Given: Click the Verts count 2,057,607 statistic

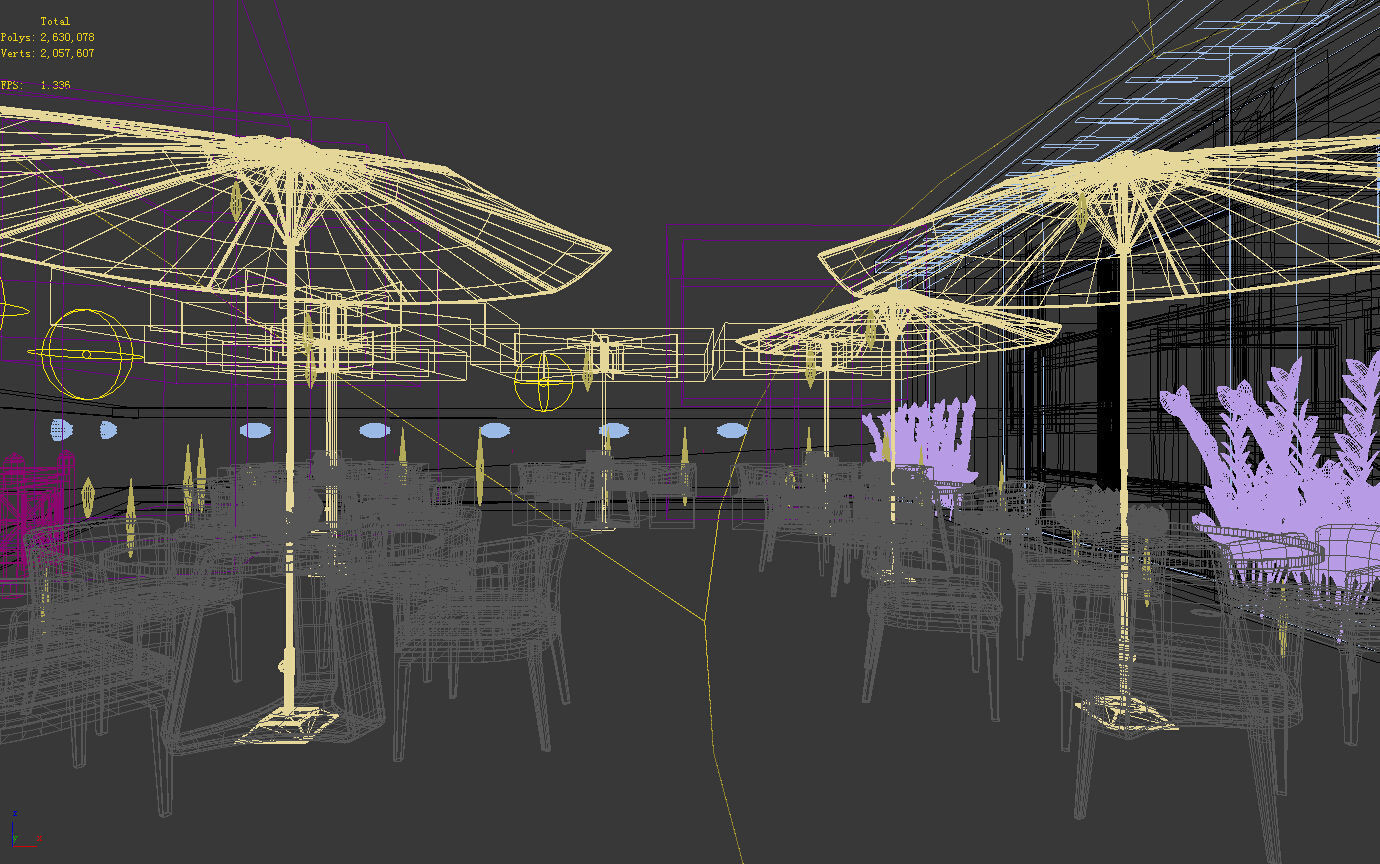Looking at the screenshot, I should tap(47, 53).
